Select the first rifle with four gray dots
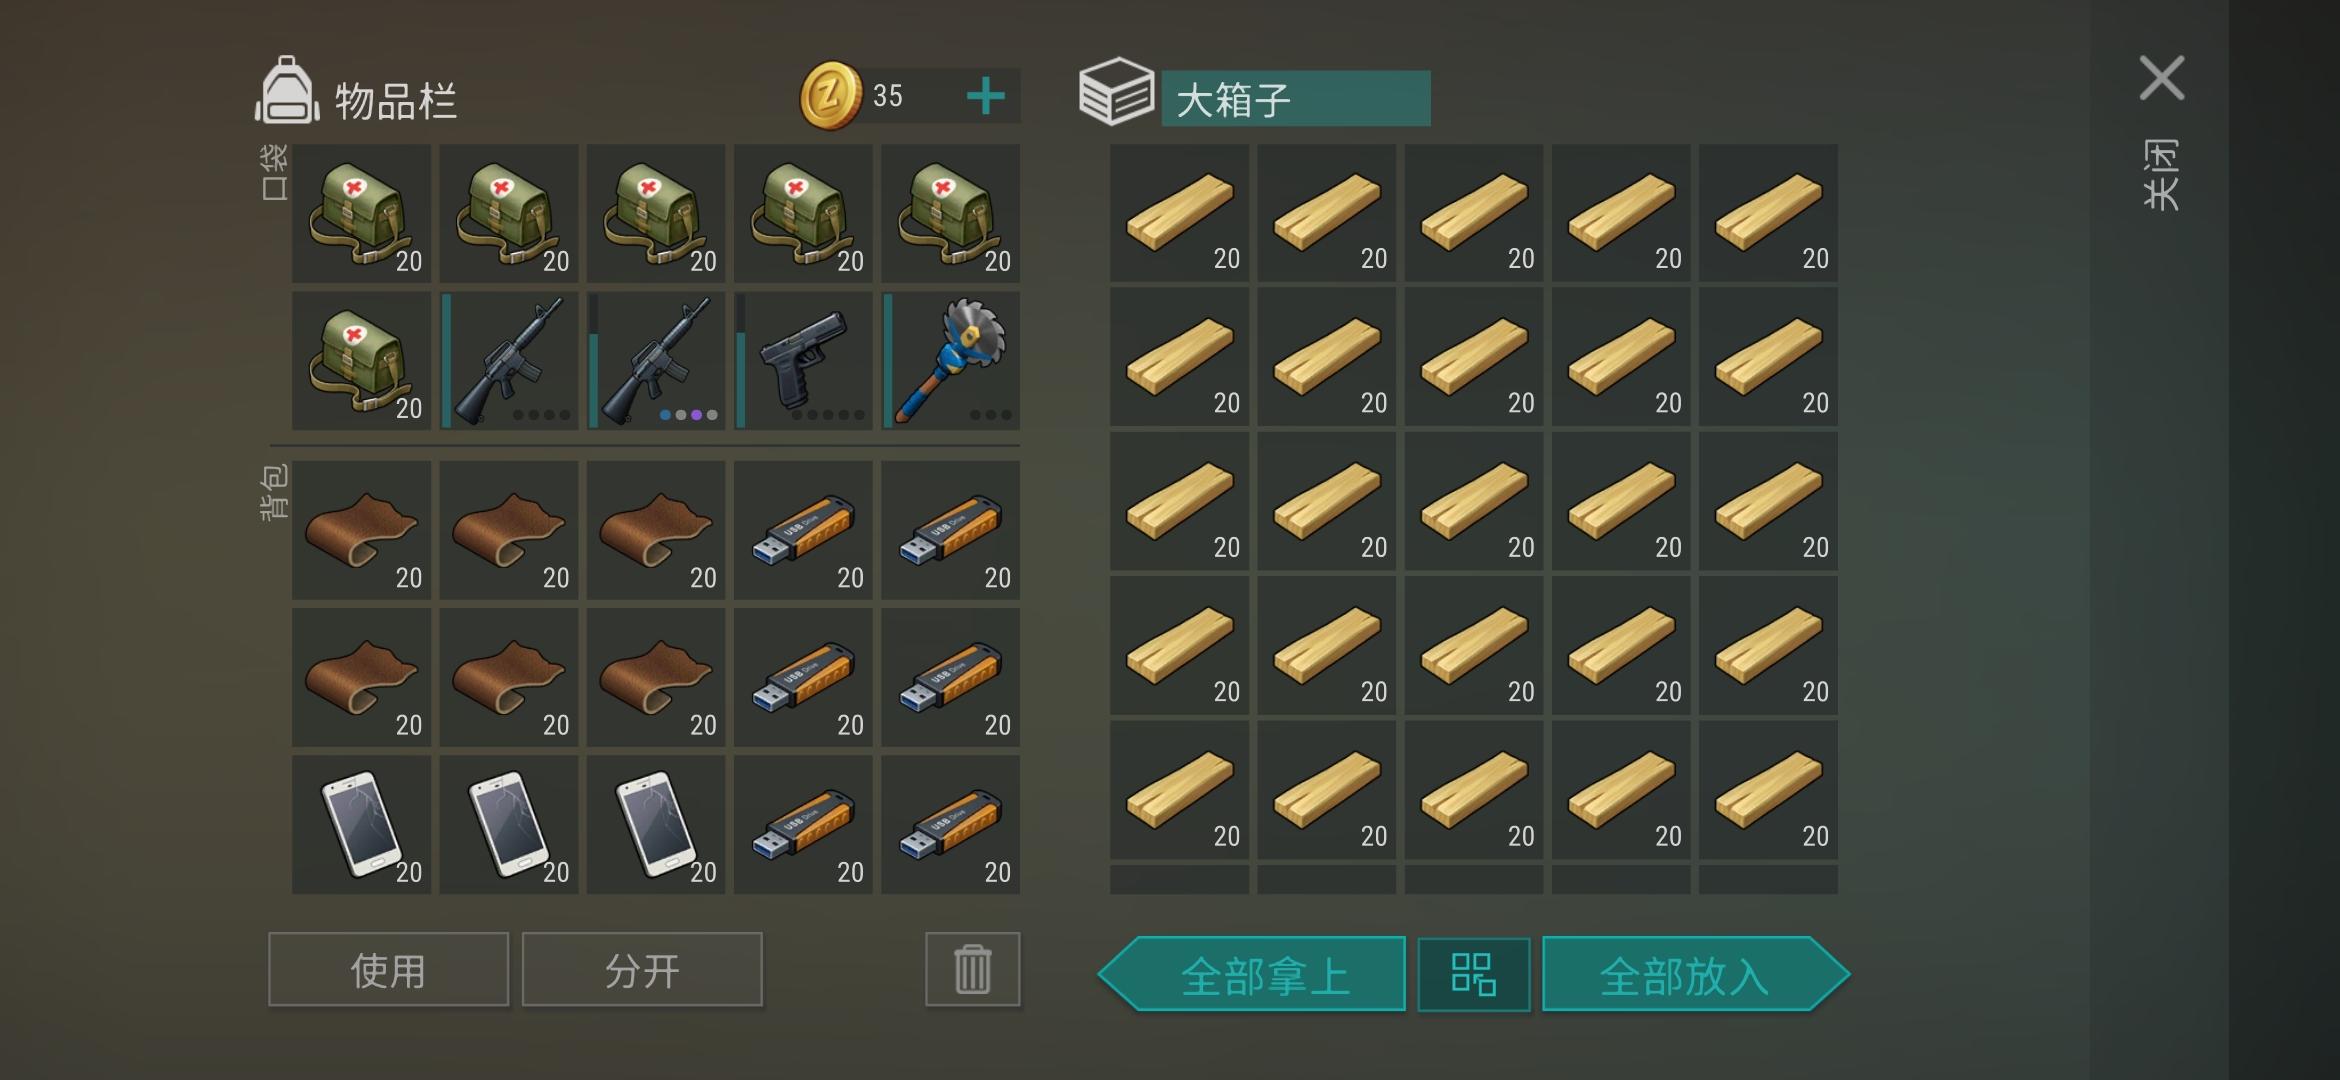Image resolution: width=2340 pixels, height=1080 pixels. (x=509, y=360)
